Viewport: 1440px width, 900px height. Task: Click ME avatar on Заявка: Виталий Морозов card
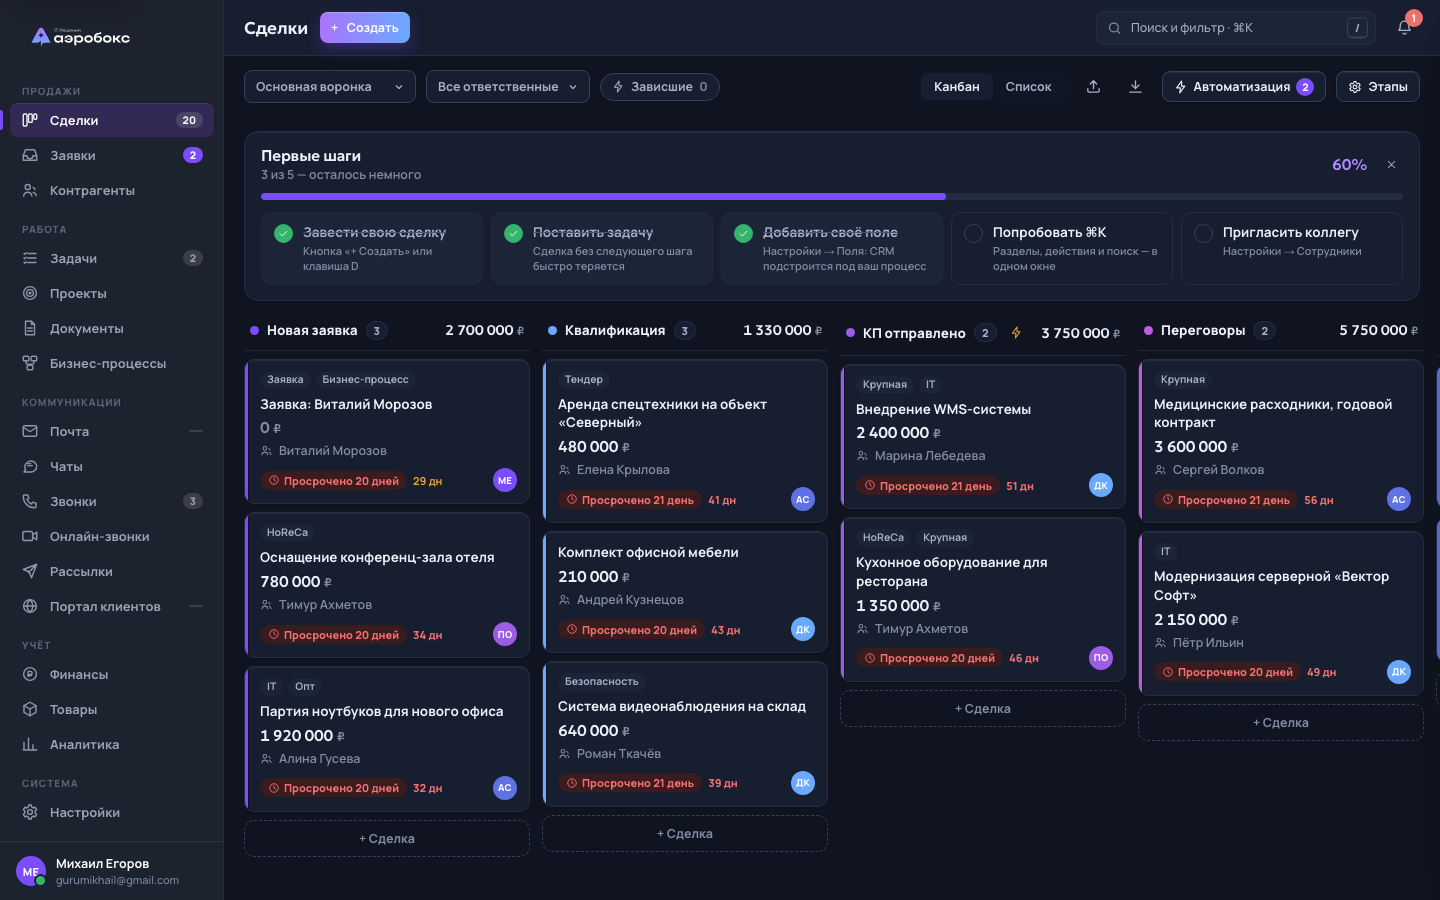click(x=505, y=480)
